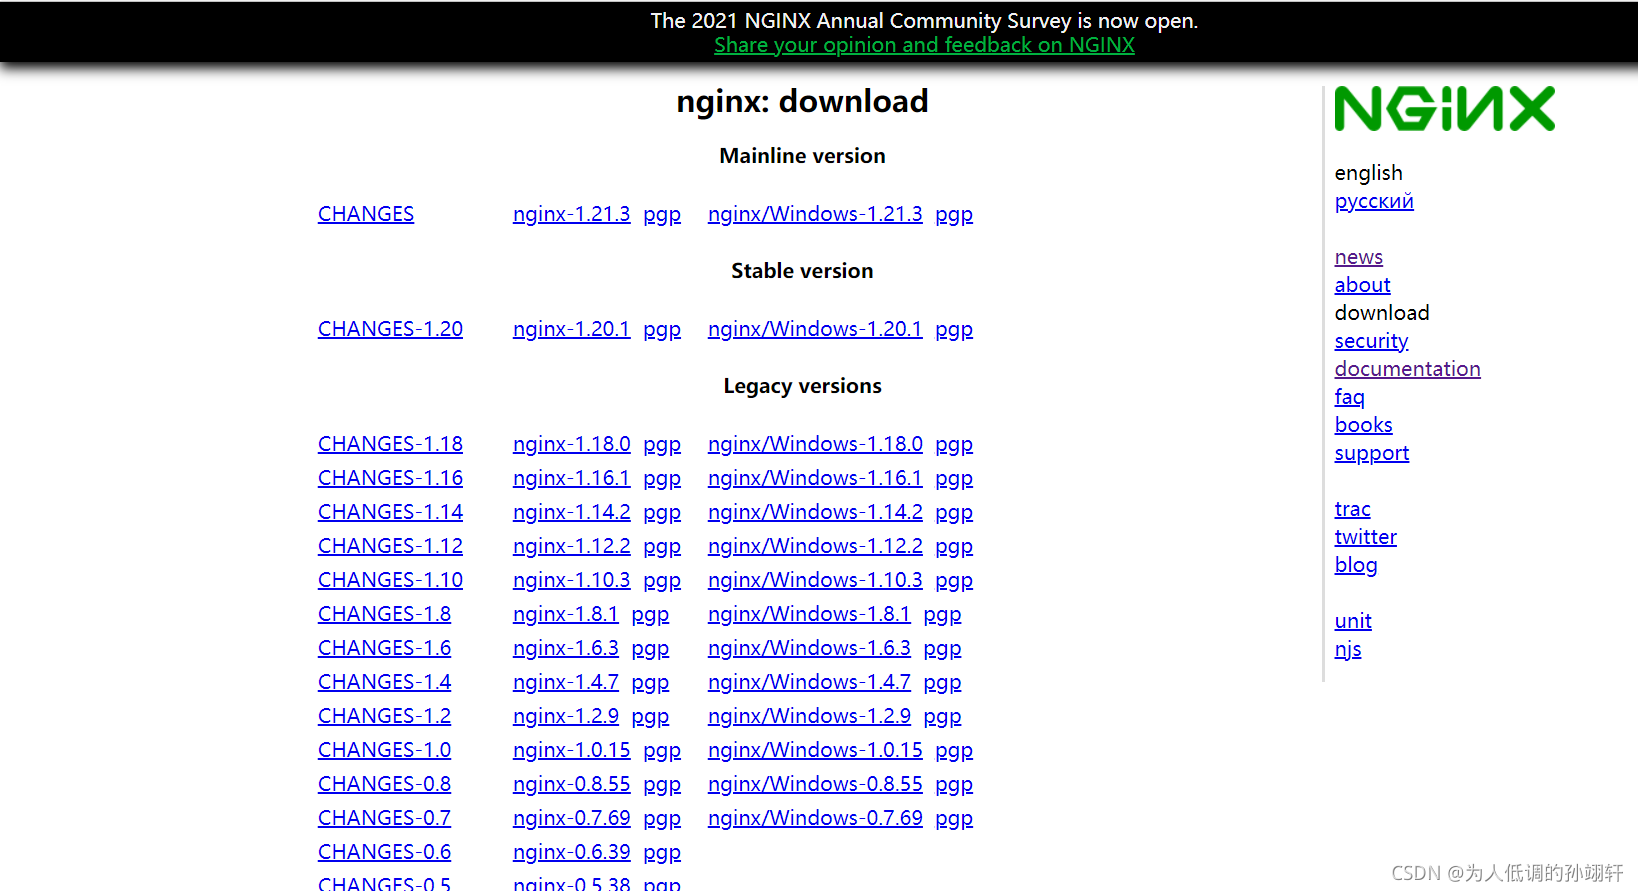Open the faq page

1349,397
